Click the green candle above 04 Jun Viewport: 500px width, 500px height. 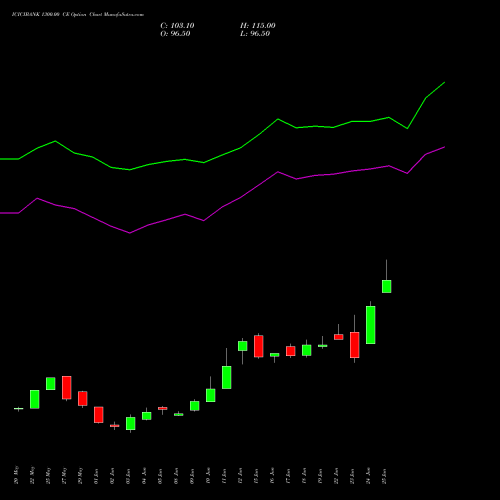147,416
